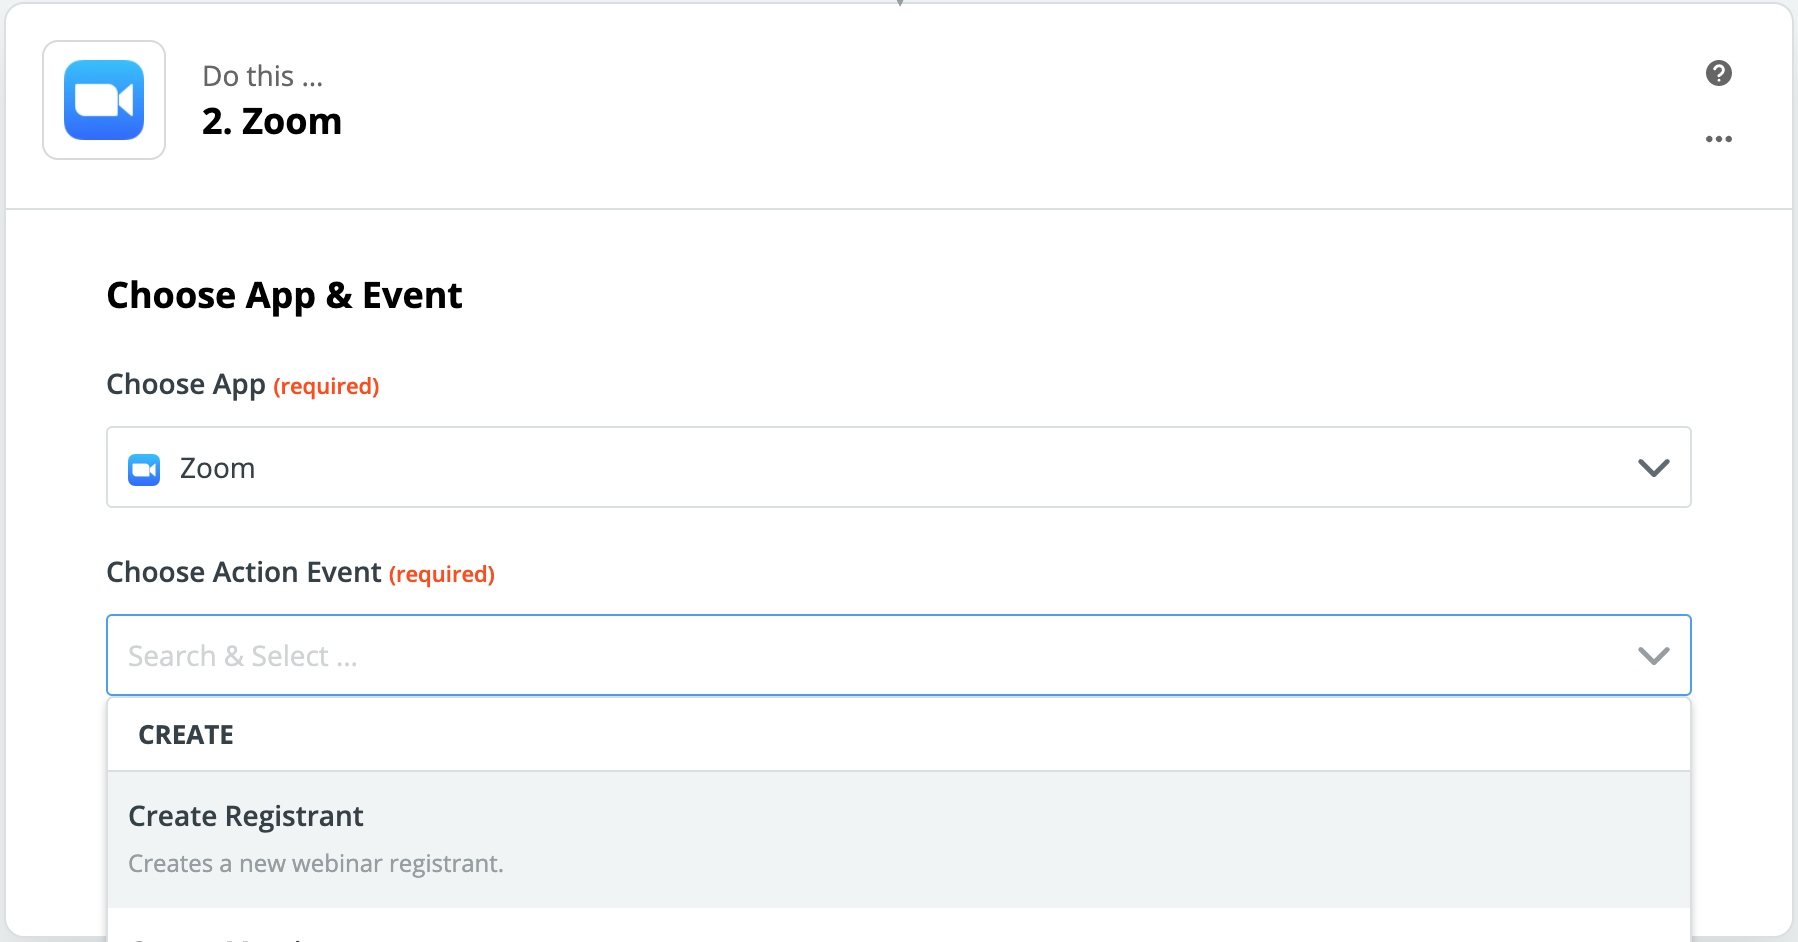The image size is (1798, 942).
Task: Expand the Choose App dropdown chevron
Action: click(1652, 467)
